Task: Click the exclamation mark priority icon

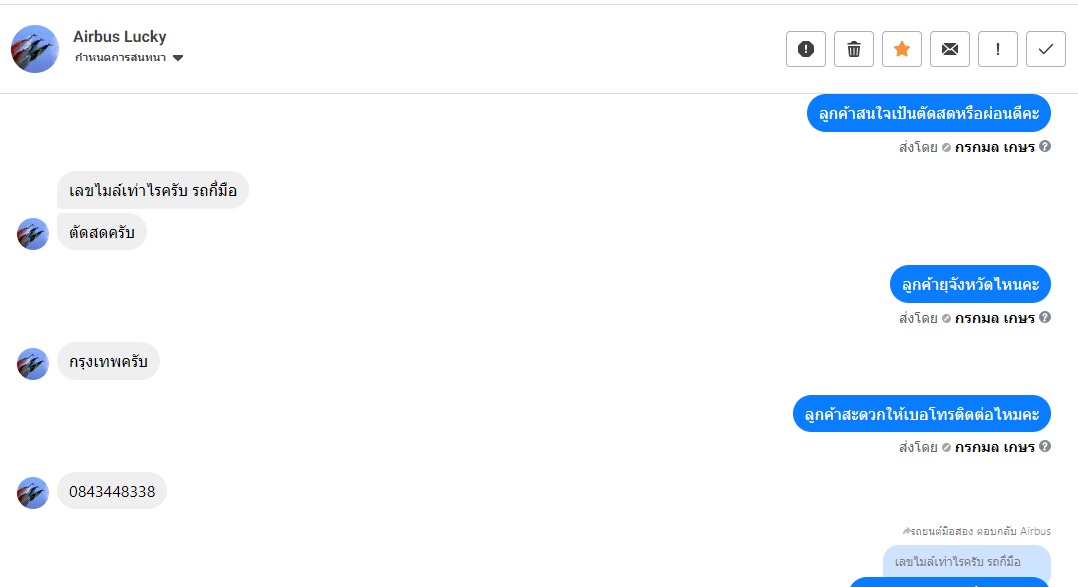Action: click(x=998, y=49)
